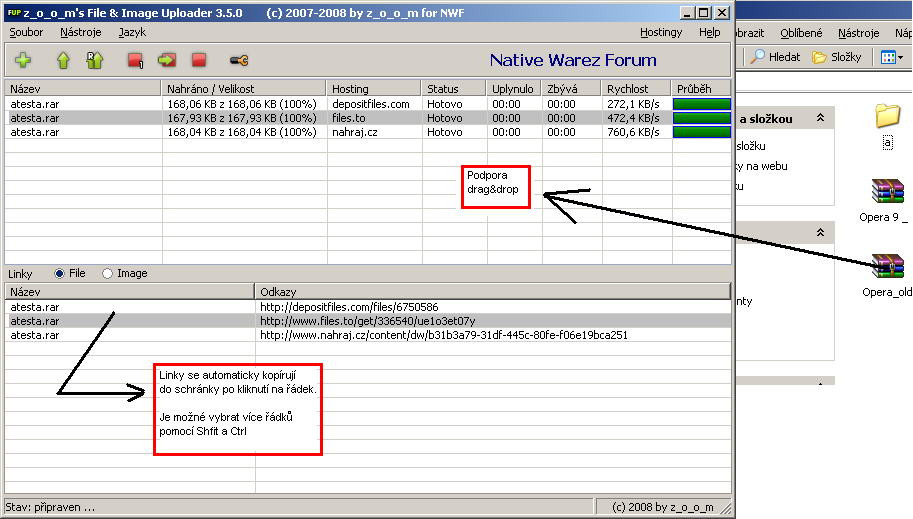Click the red square with green arrow icon
Image resolution: width=913 pixels, height=519 pixels.
click(167, 60)
